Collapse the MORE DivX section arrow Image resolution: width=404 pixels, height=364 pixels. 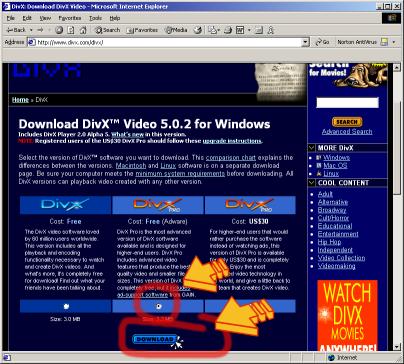(312, 148)
